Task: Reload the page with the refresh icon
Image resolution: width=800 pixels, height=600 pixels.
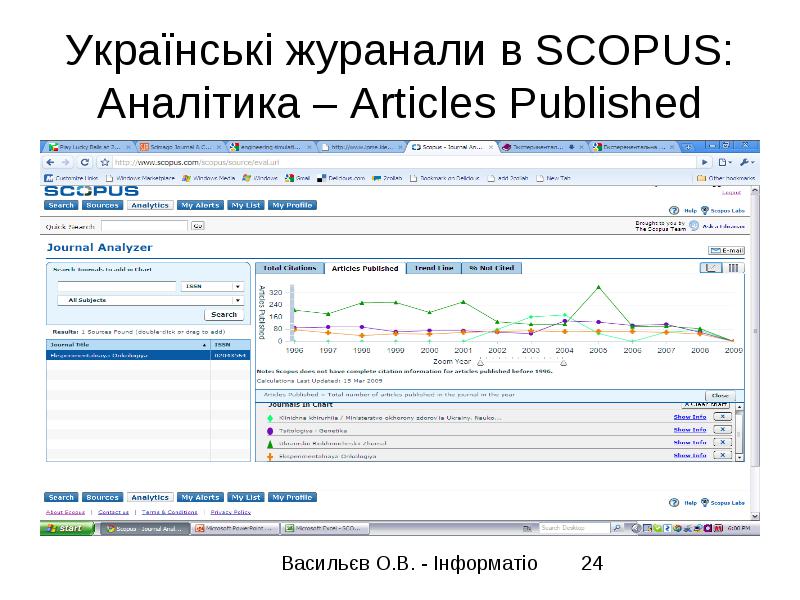Action: click(x=85, y=162)
